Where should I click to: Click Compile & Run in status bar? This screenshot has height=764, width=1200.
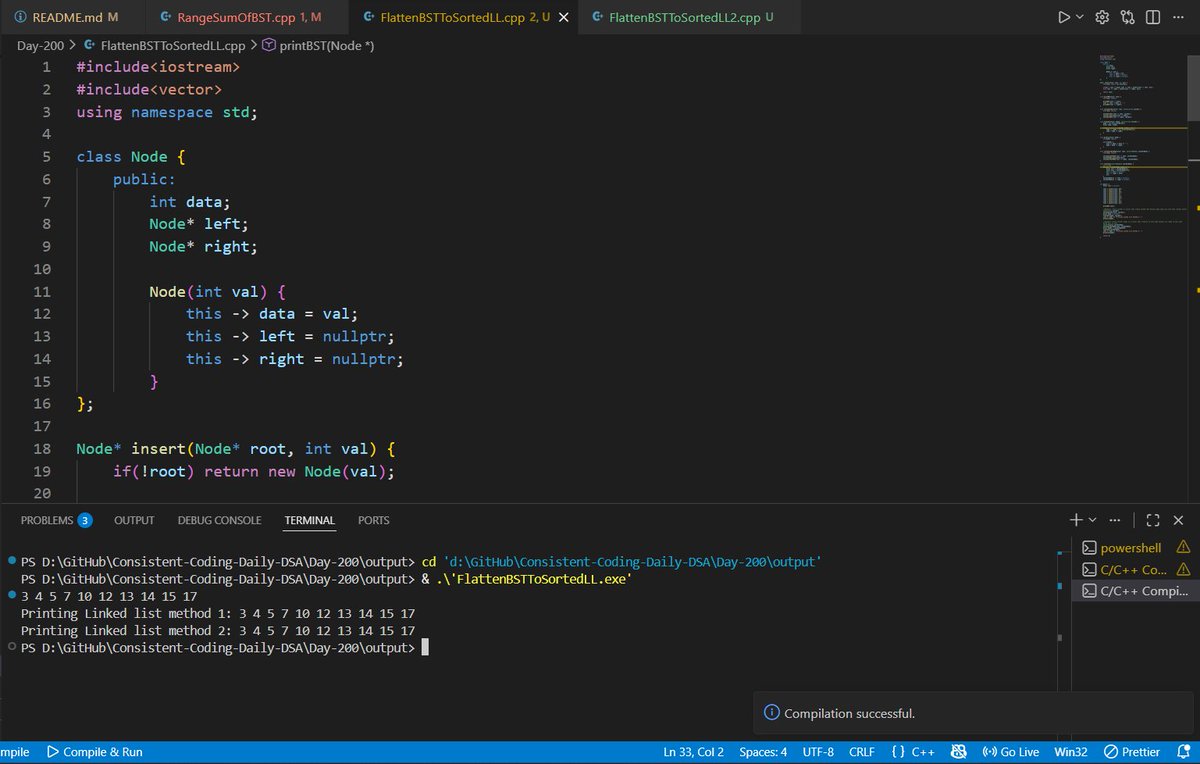pyautogui.click(x=95, y=752)
